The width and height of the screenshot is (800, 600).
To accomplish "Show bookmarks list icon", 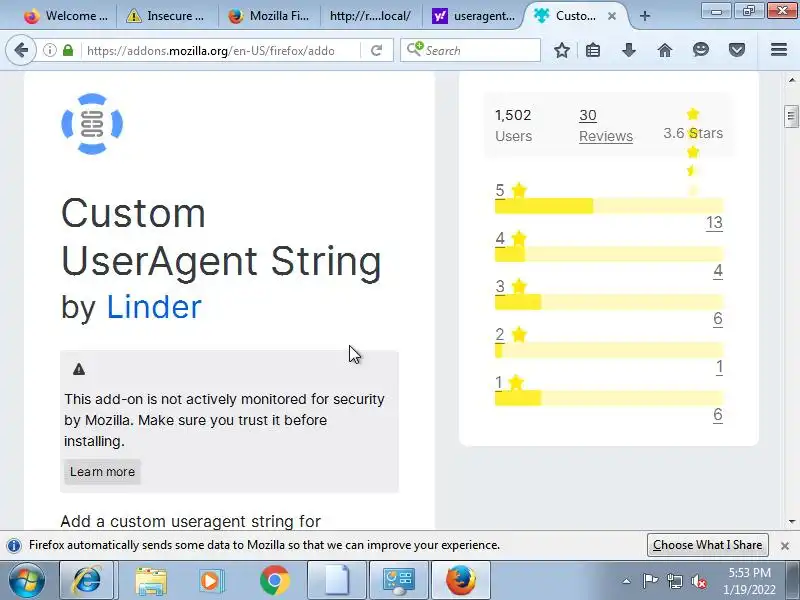I will [593, 50].
